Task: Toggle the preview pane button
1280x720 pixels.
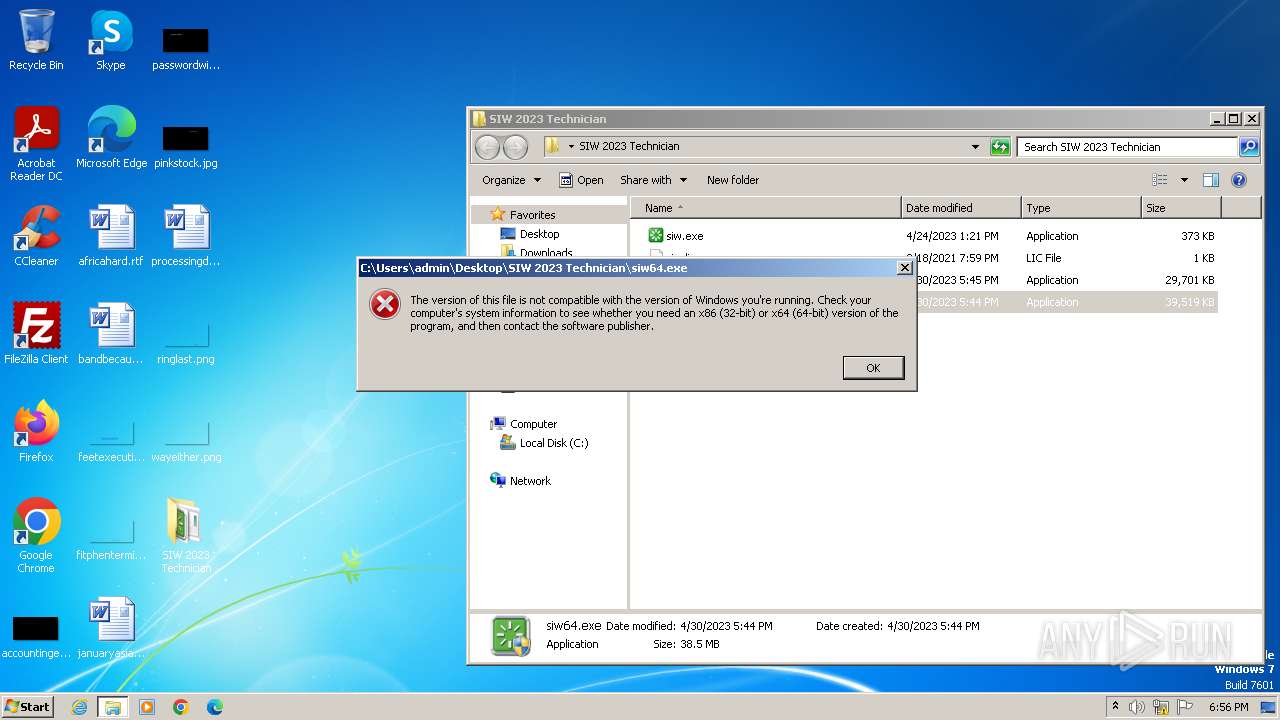Action: click(x=1211, y=180)
